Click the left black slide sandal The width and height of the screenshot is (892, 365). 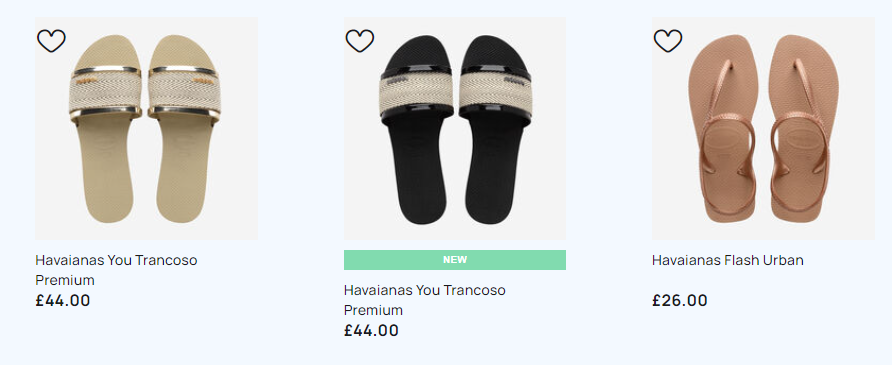click(416, 130)
